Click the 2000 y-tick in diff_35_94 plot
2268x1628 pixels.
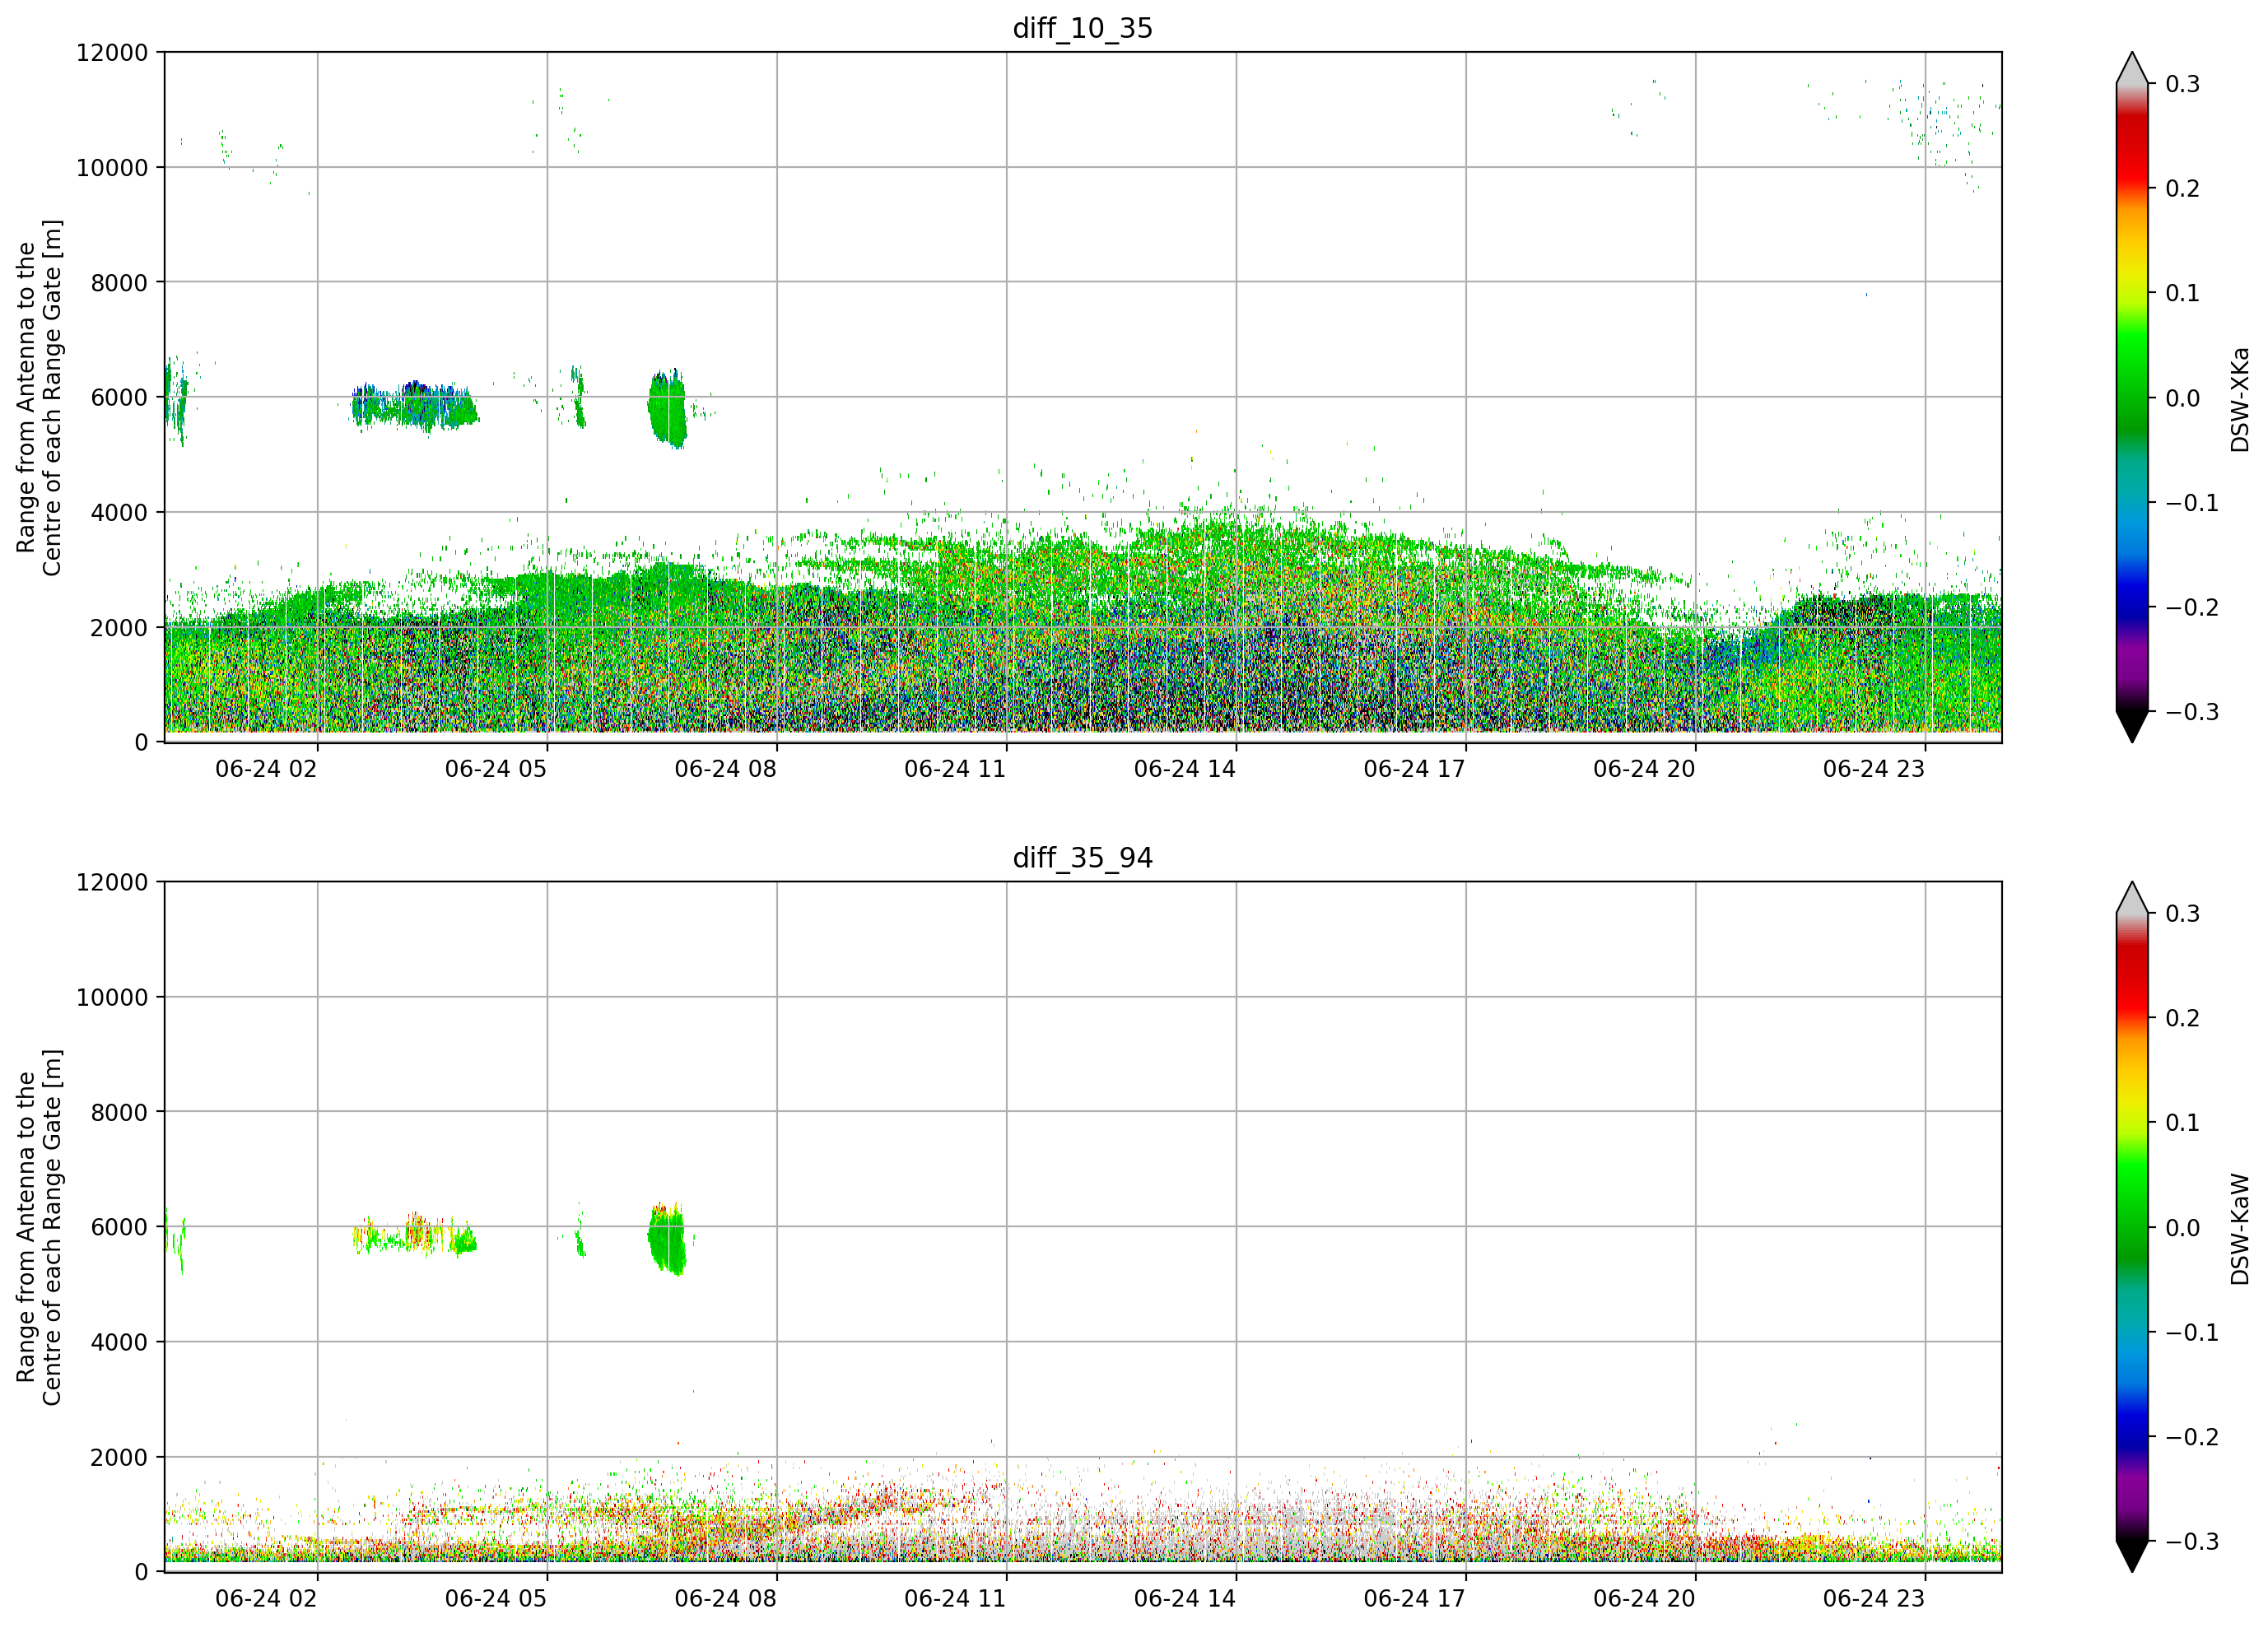click(119, 1457)
